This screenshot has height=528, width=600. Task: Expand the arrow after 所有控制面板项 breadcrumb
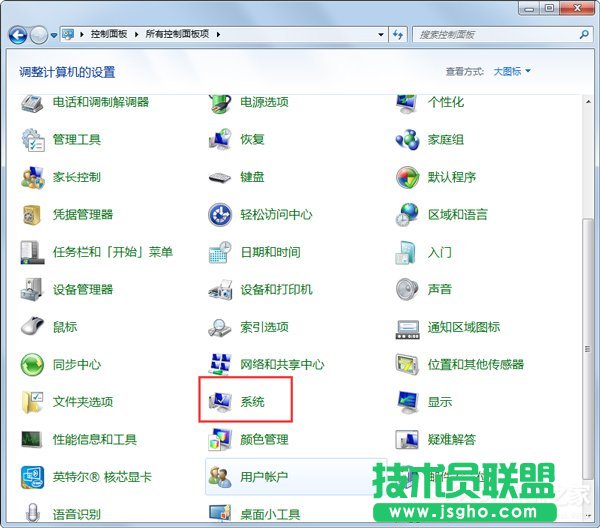point(218,34)
